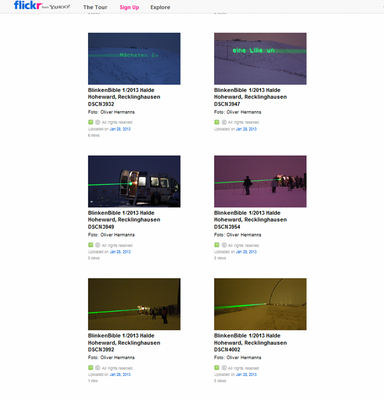Image resolution: width=384 pixels, height=400 pixels.
Task: Click the title of photo DSCN3992
Action: [x=124, y=343]
